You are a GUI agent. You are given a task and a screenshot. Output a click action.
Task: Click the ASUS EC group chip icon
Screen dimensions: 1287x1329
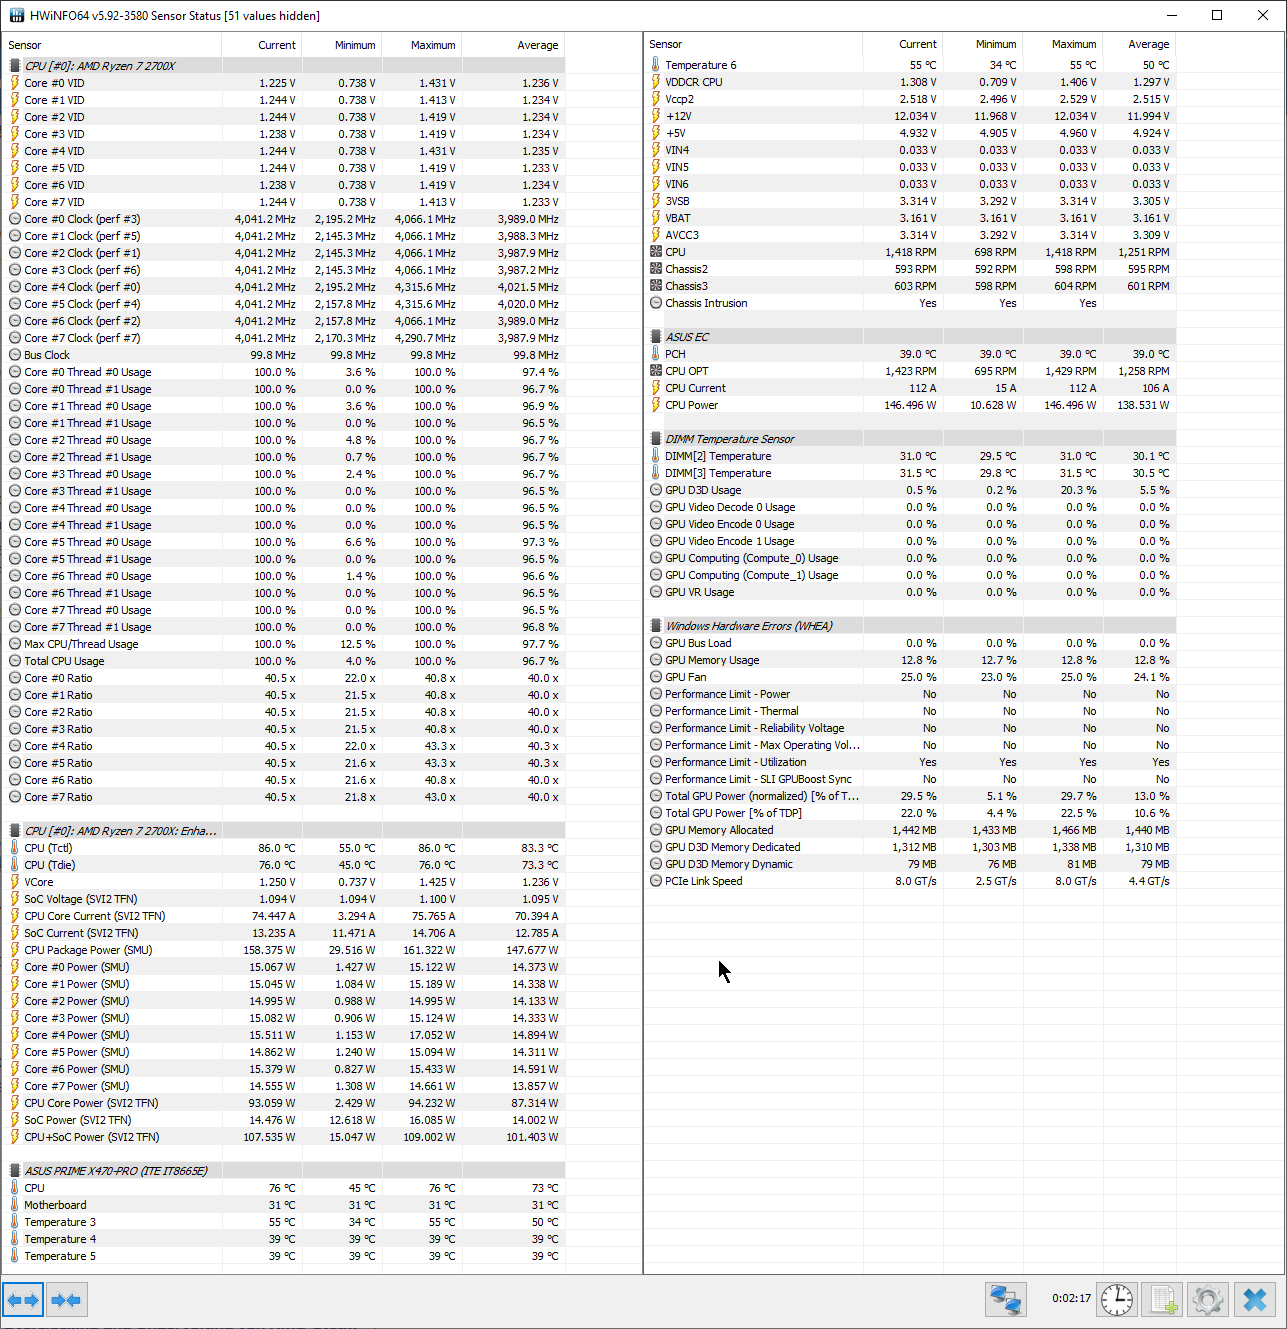pyautogui.click(x=656, y=337)
